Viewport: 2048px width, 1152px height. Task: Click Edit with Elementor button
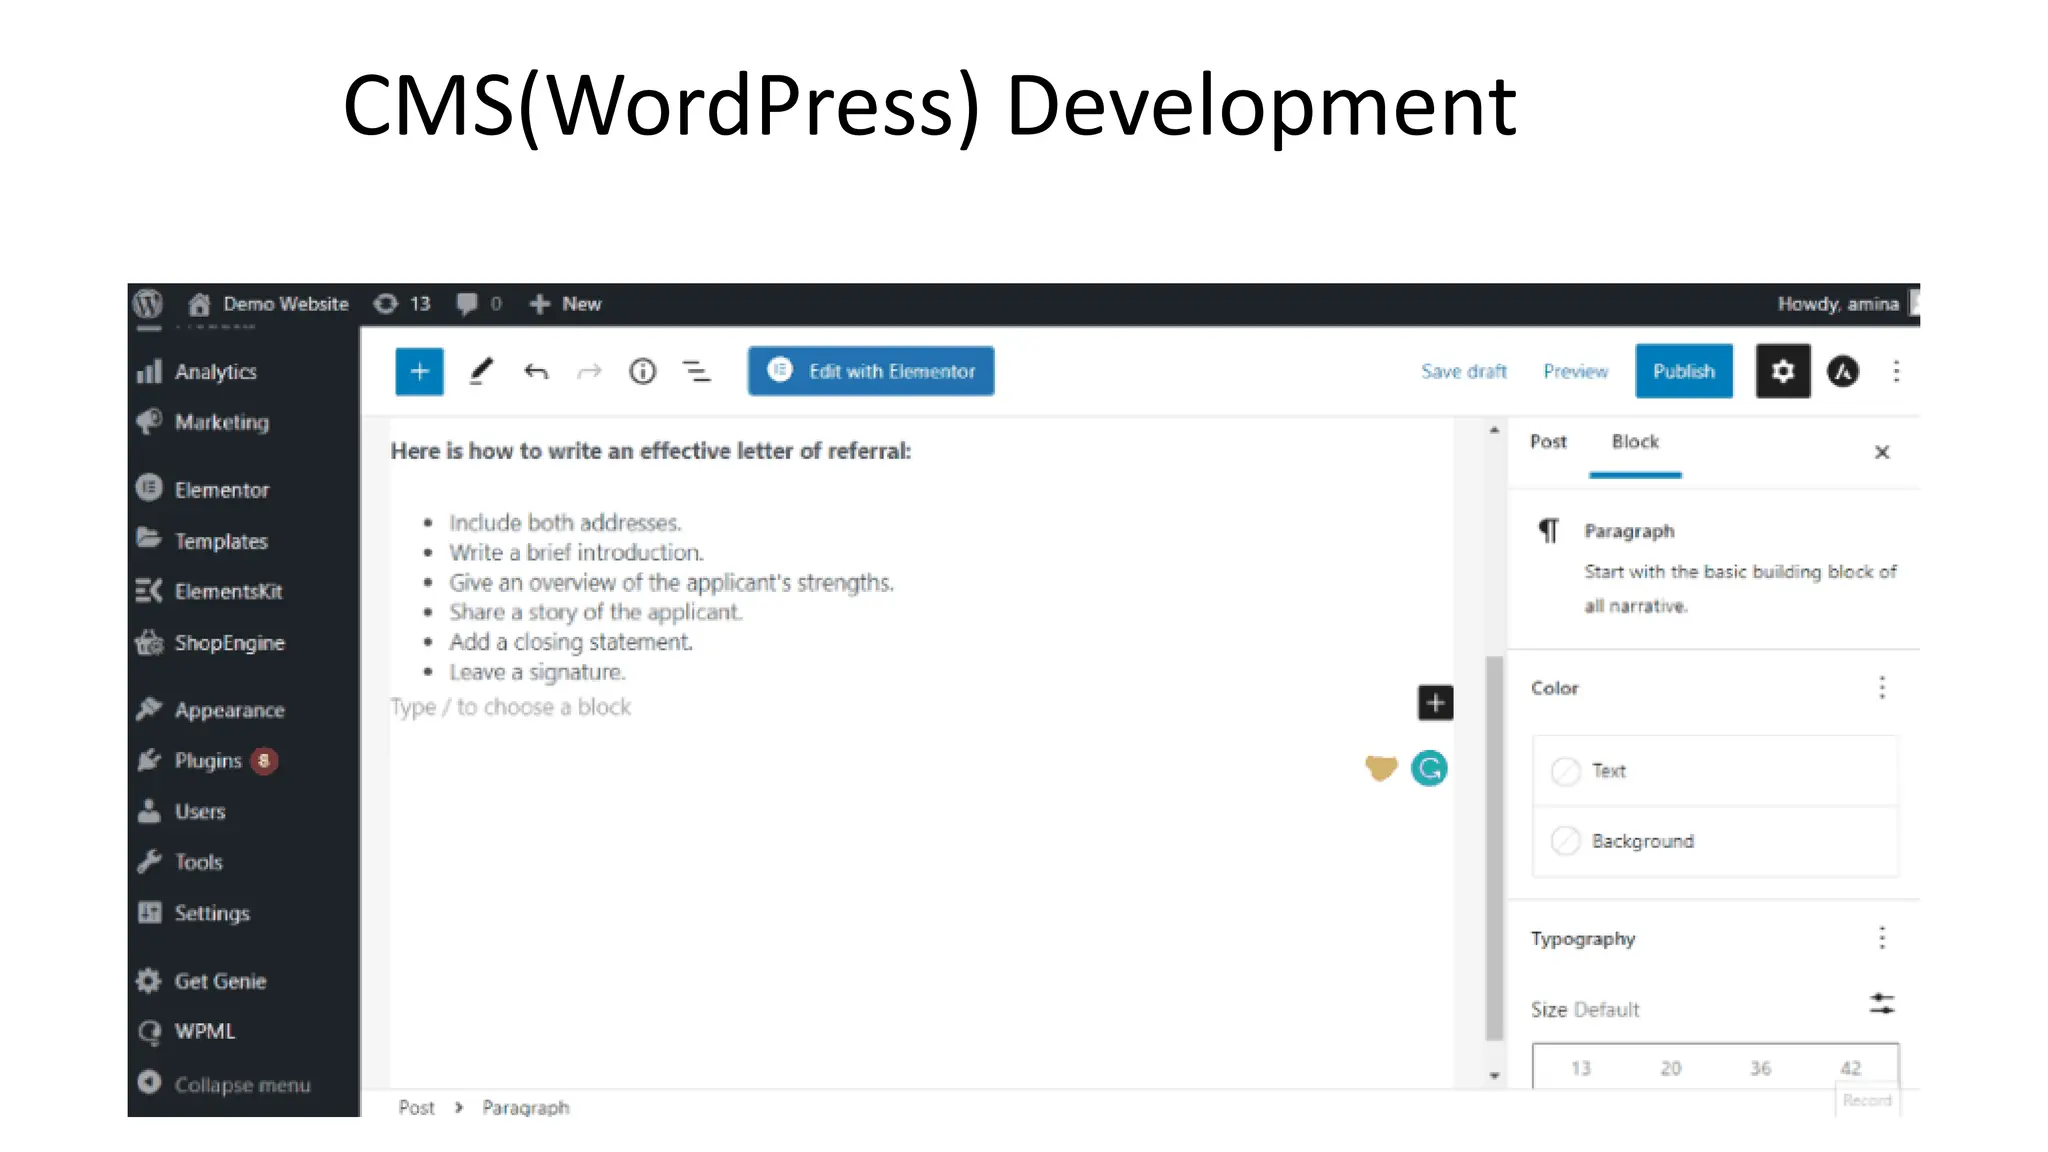coord(871,371)
